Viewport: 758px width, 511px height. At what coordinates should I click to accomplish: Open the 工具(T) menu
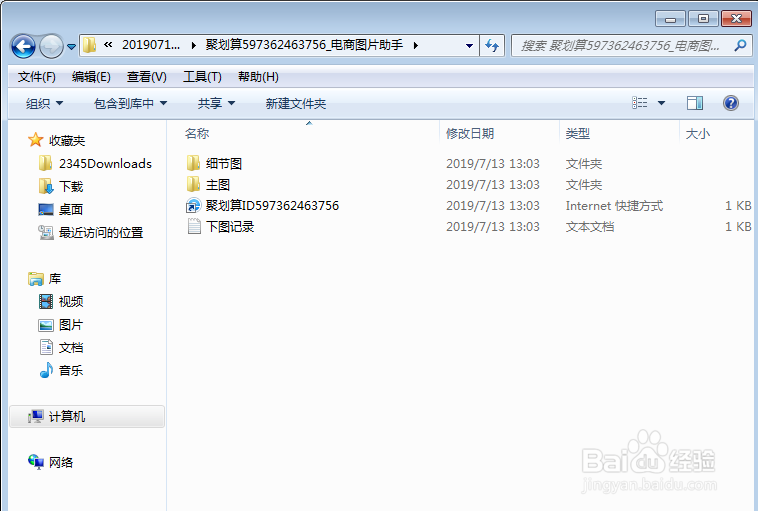(x=202, y=77)
